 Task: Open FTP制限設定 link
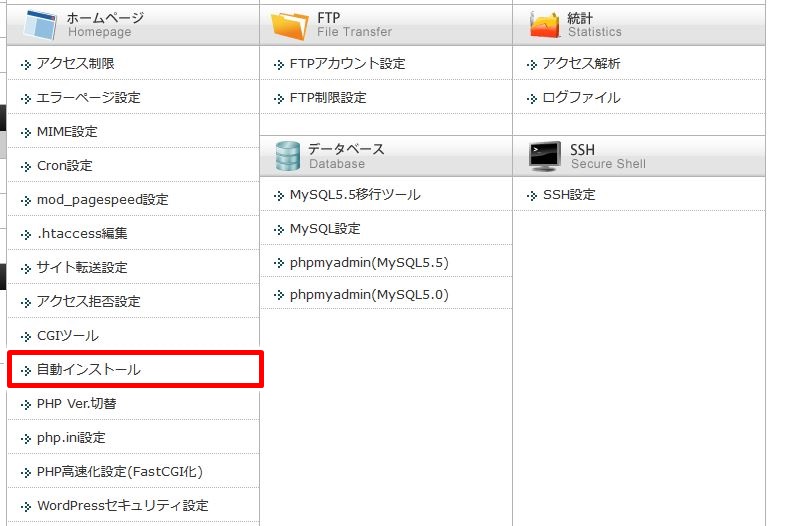[x=328, y=97]
